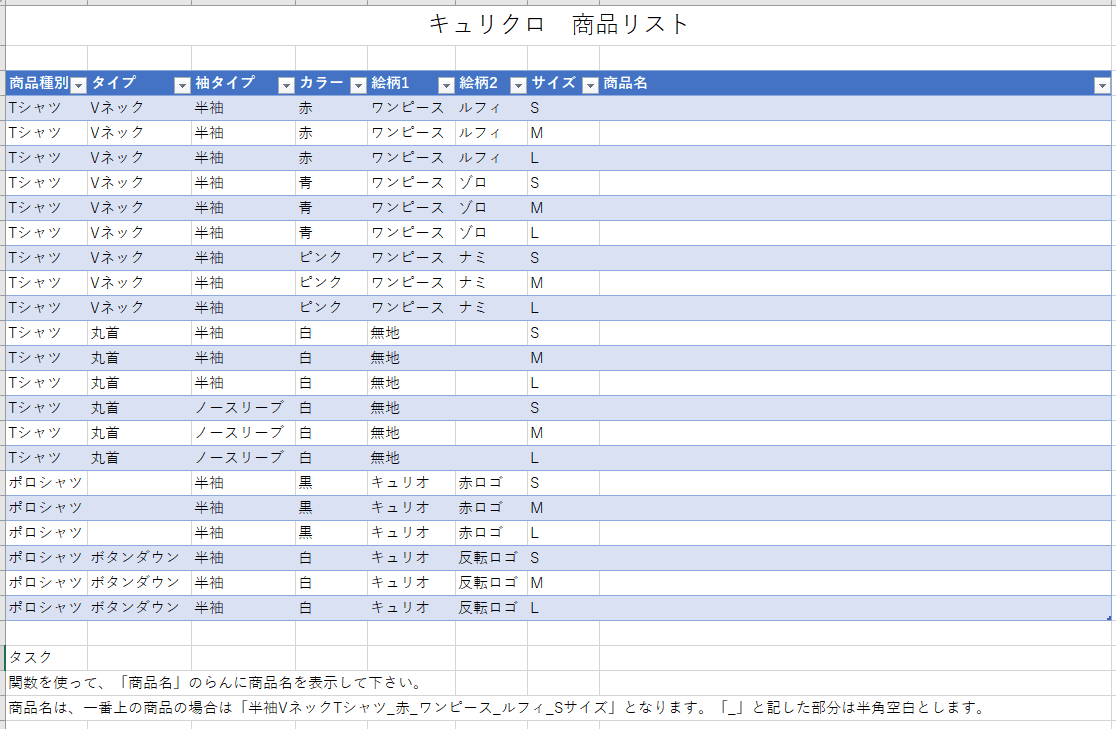This screenshot has height=729, width=1116.
Task: Click 青 in the ゾロ S row
Action: click(305, 183)
